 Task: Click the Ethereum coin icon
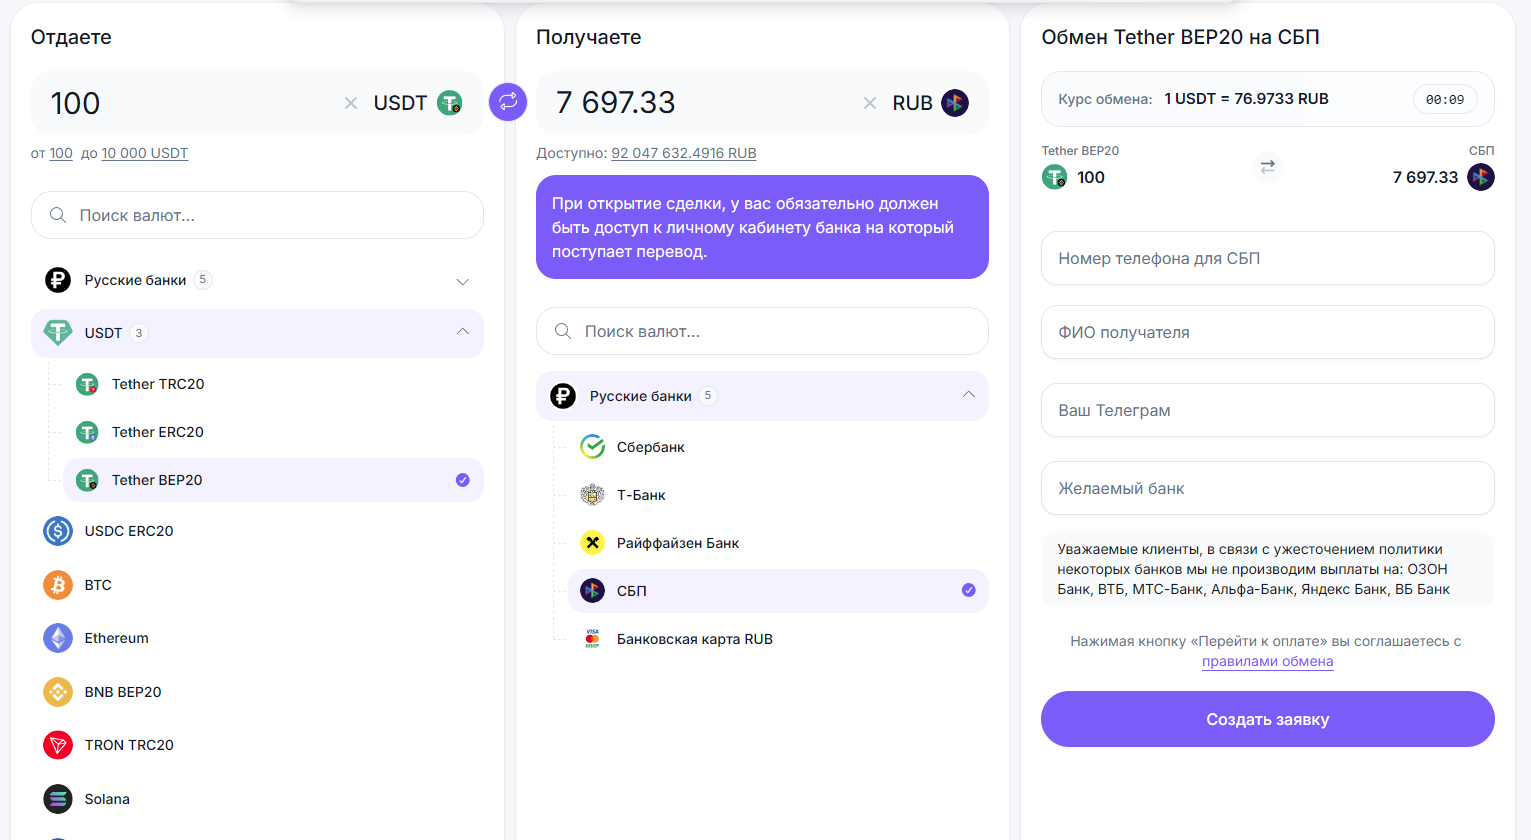coord(58,638)
